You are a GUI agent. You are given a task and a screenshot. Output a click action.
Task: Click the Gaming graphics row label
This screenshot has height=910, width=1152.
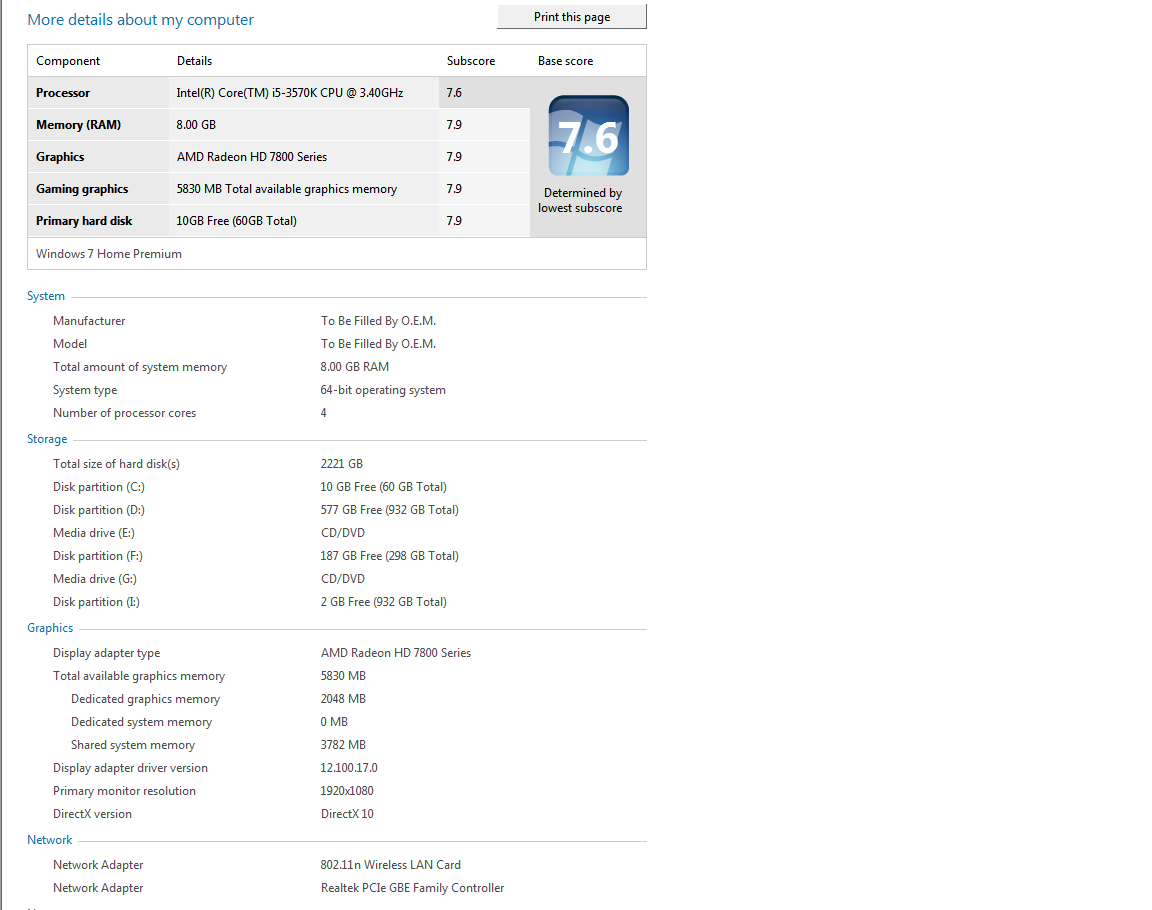(82, 189)
